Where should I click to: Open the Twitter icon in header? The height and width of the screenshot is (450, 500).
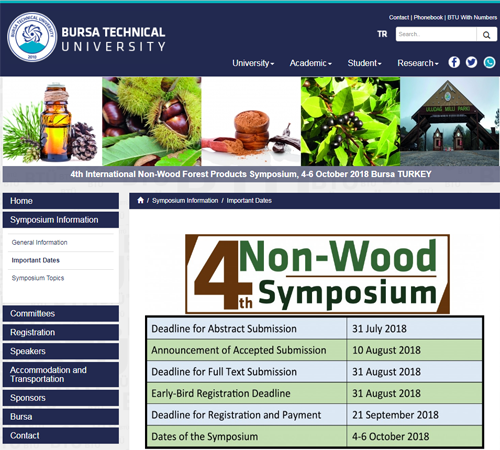coord(471,62)
